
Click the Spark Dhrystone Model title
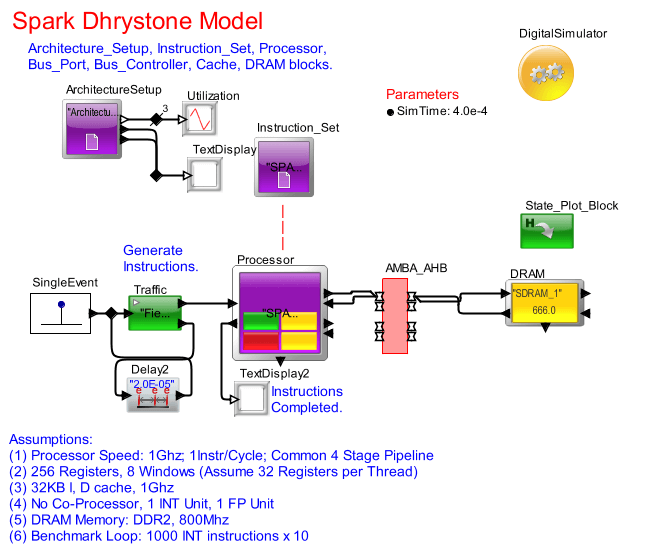click(138, 21)
